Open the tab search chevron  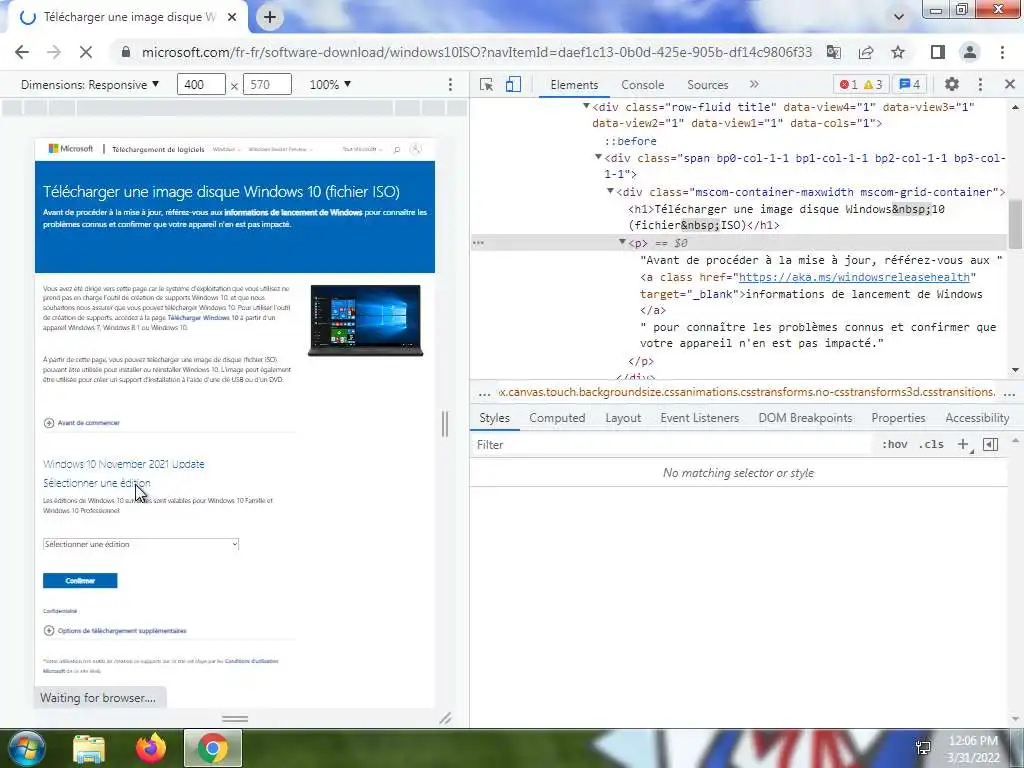click(x=899, y=17)
